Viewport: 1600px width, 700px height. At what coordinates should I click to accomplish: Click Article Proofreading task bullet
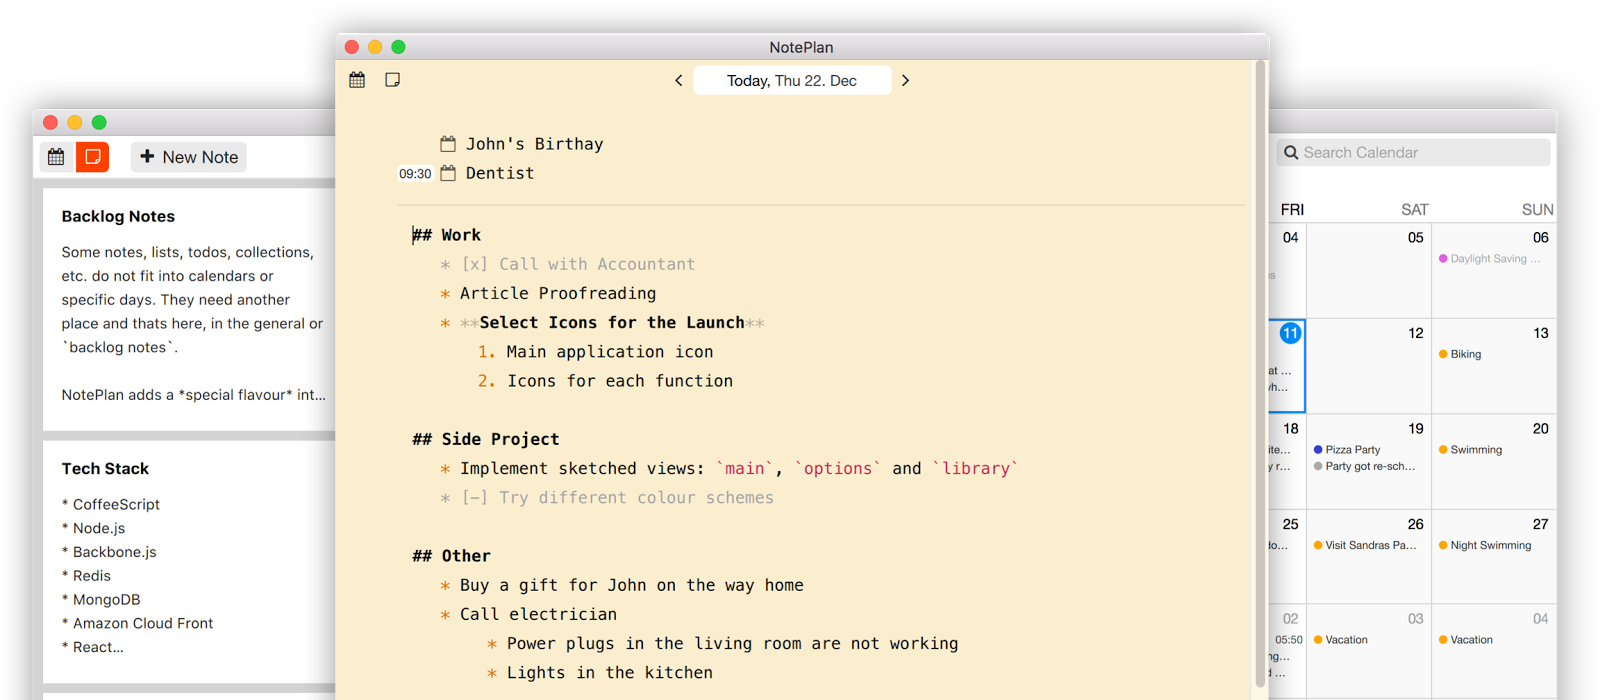(445, 294)
